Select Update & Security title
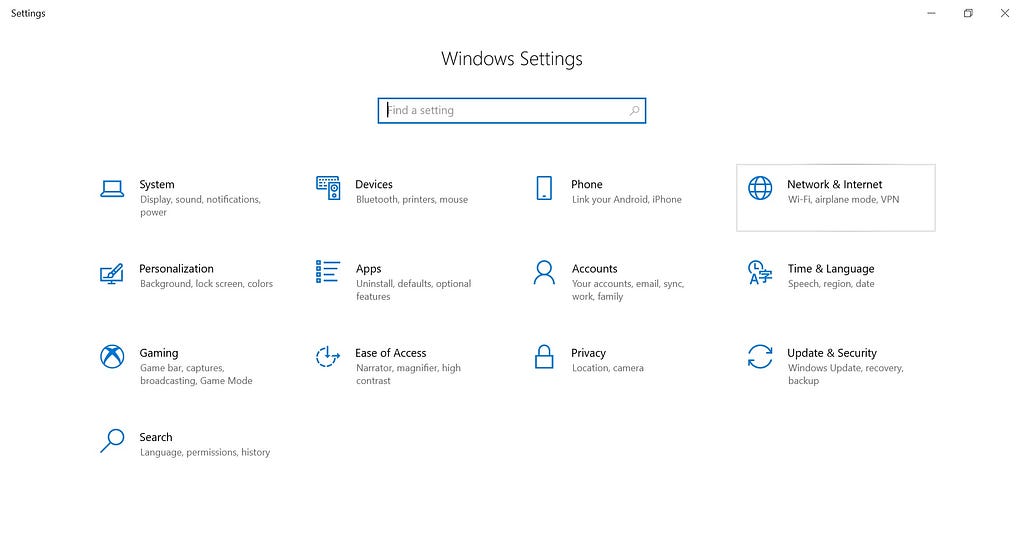 point(832,353)
